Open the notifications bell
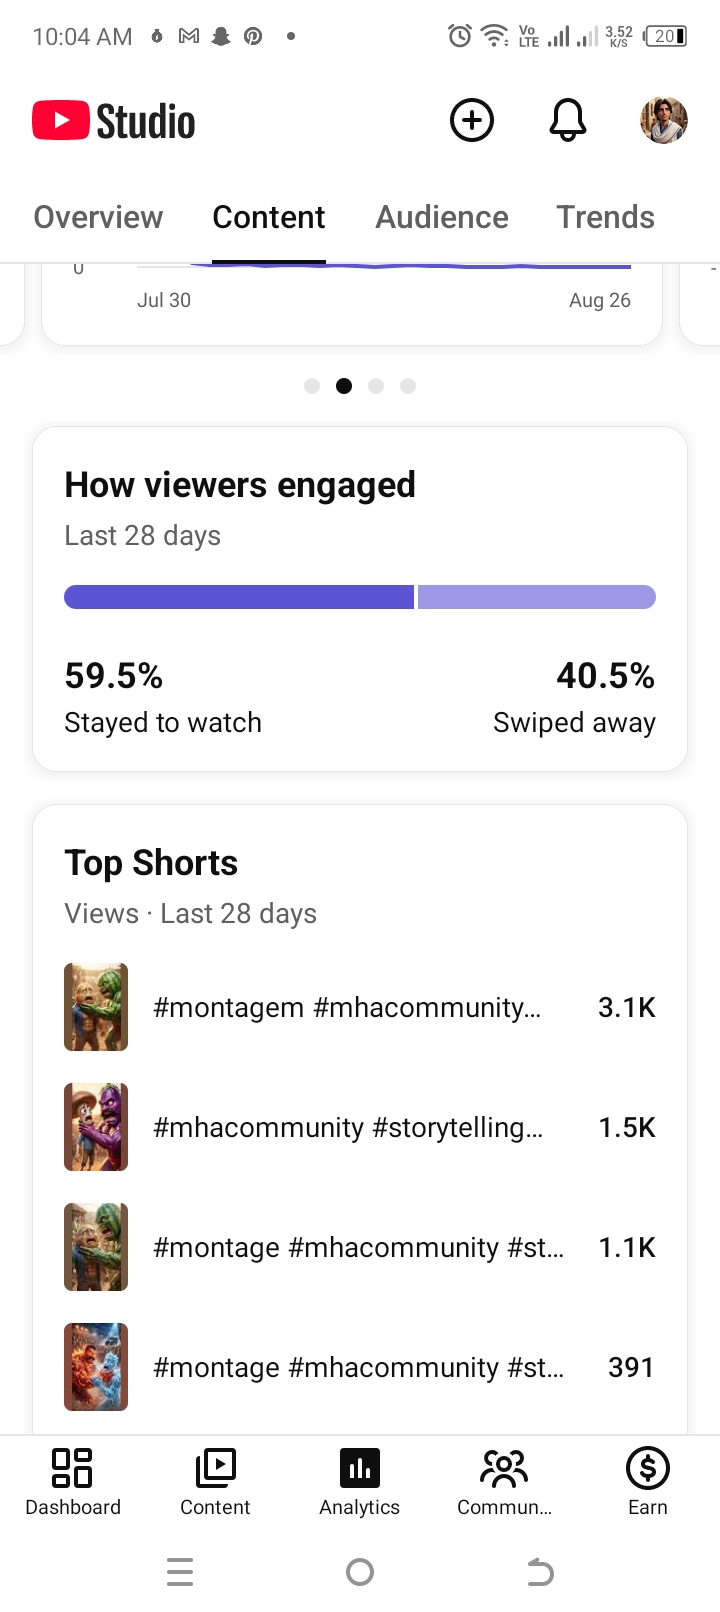The height and width of the screenshot is (1612, 720). tap(568, 121)
